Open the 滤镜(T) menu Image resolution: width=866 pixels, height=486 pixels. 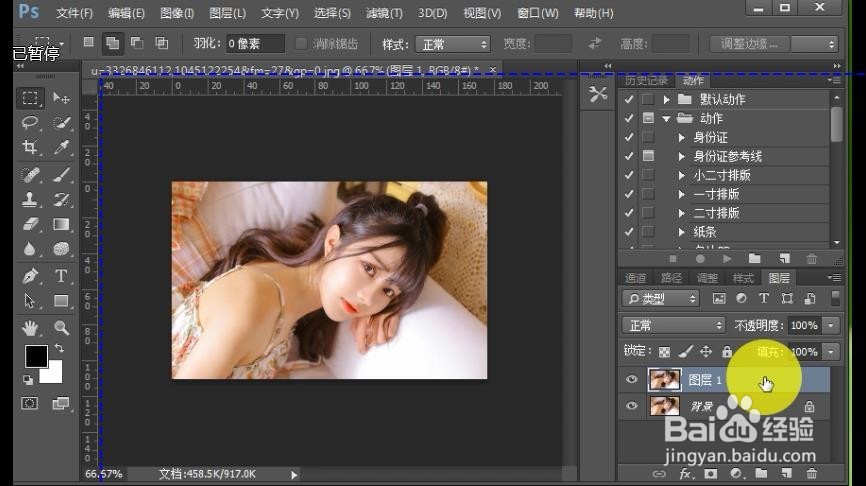[x=384, y=13]
